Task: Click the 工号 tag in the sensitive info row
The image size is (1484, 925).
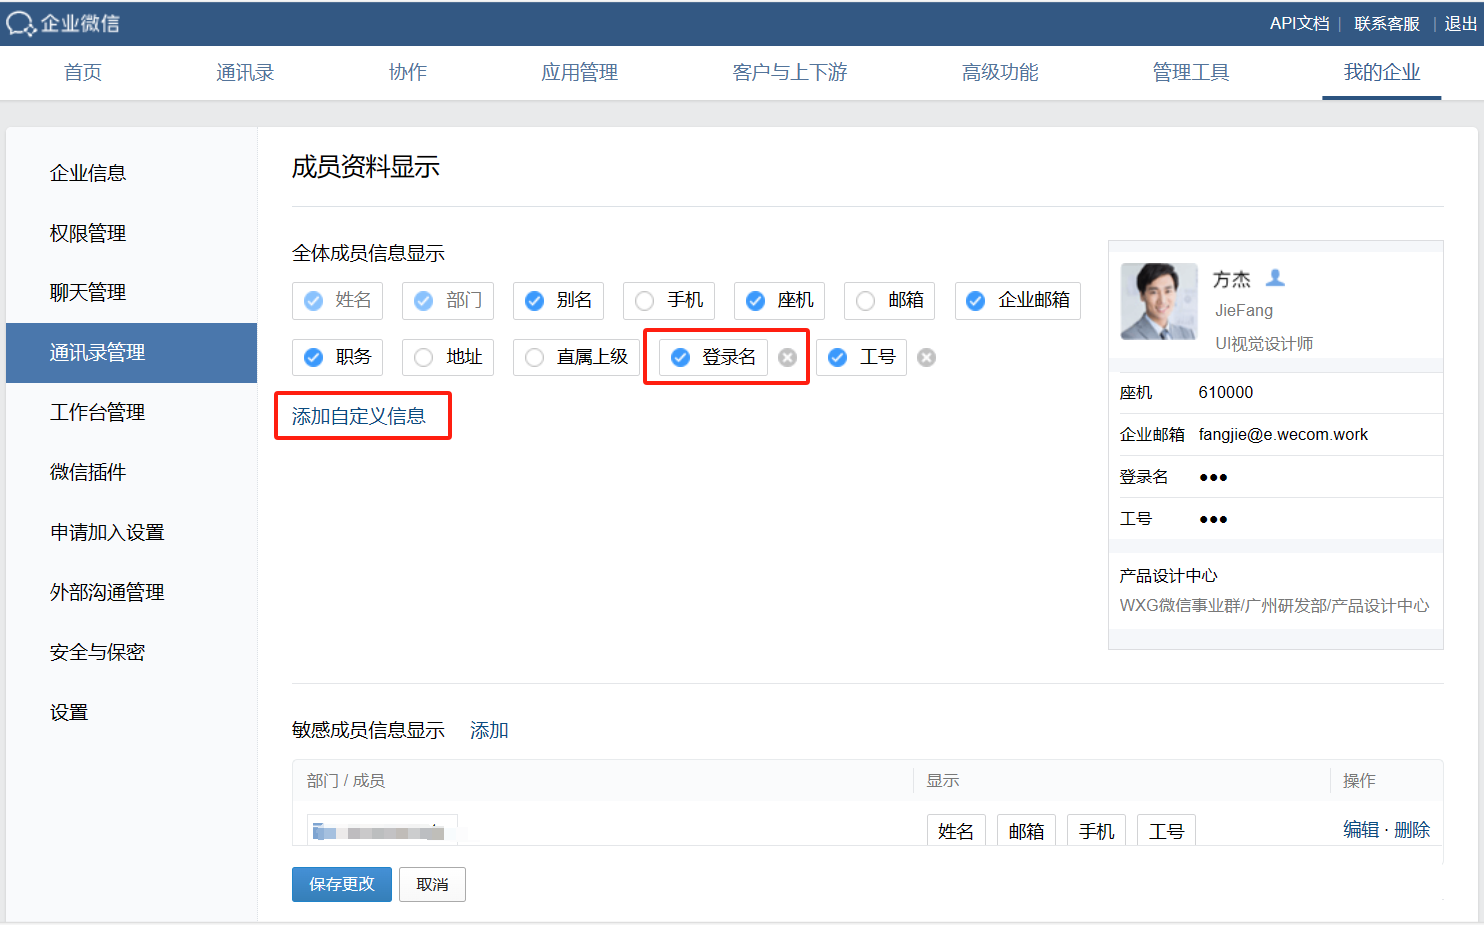Action: coord(1167,831)
